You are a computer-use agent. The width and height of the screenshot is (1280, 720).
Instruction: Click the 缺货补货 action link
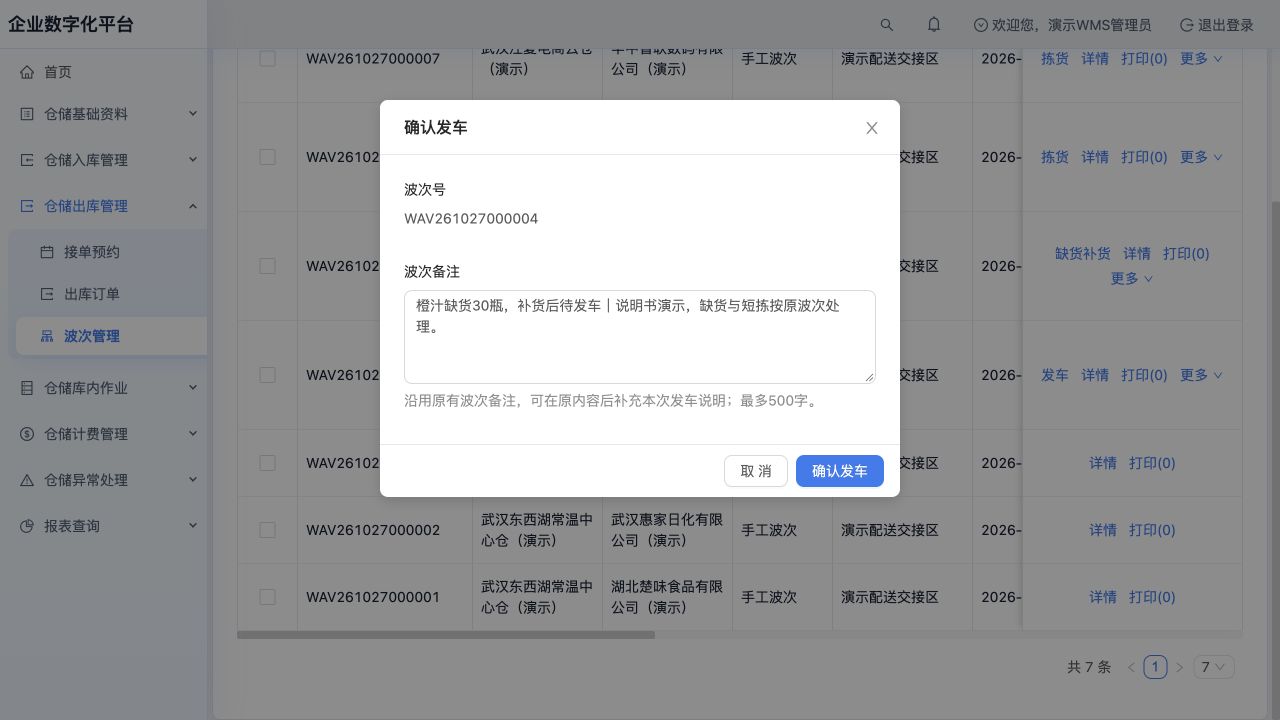tap(1083, 254)
